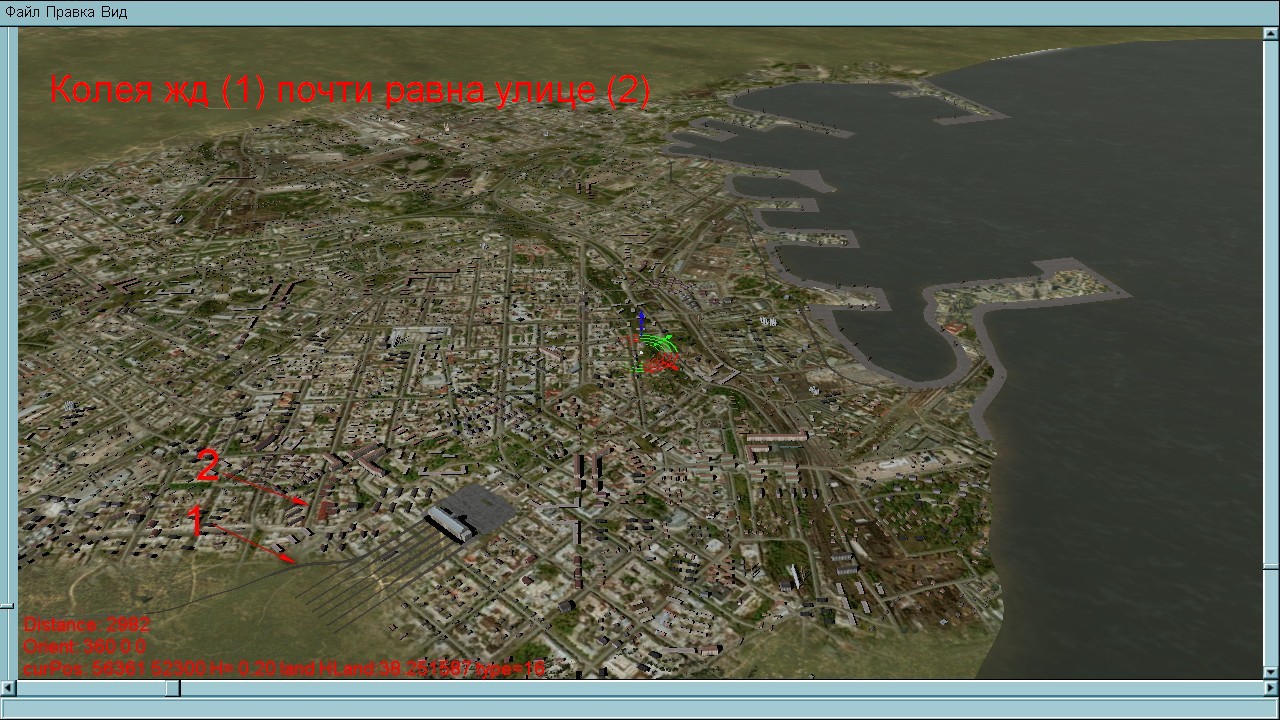
Task: Click the right vertical scrollbar up arrow
Action: coord(1271,35)
